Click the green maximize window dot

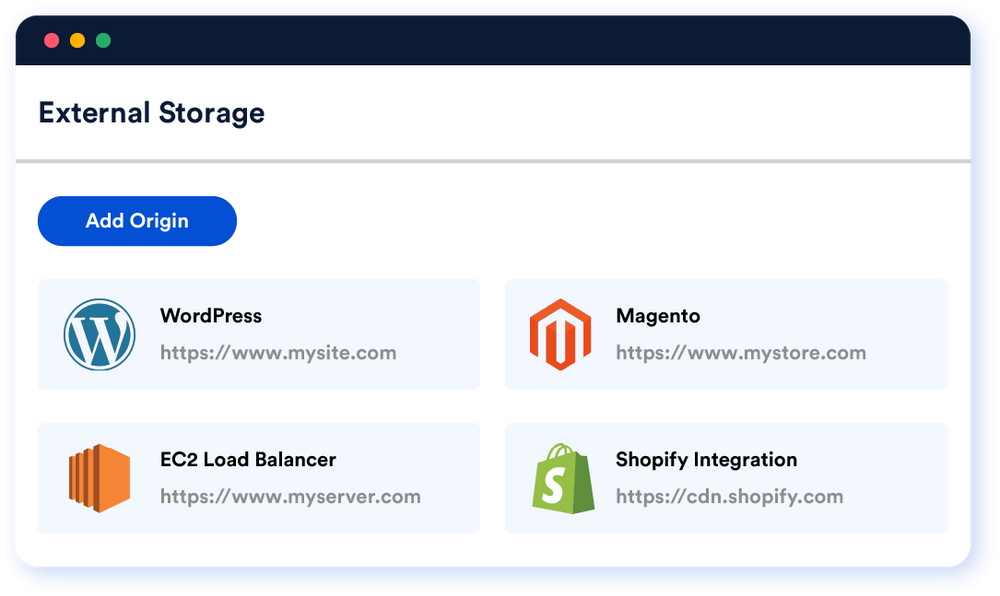click(x=103, y=41)
